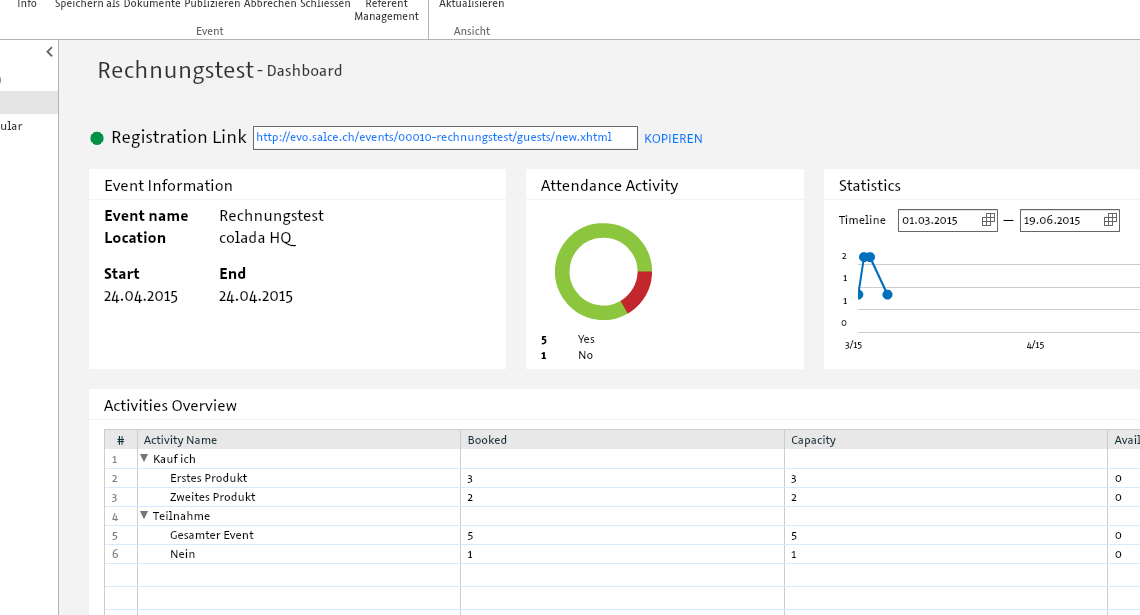The height and width of the screenshot is (615, 1140).
Task: Click the location value 'colada HQ'
Action: [x=257, y=238]
